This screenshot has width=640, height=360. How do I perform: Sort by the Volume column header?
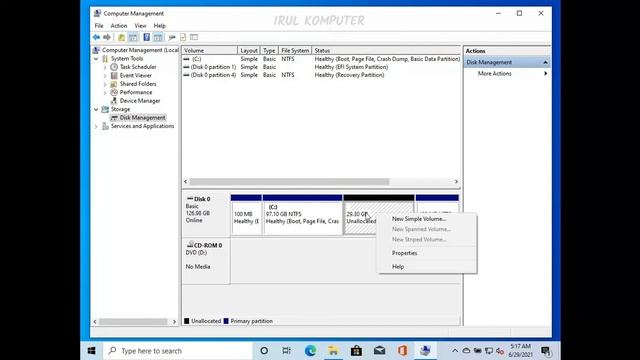click(210, 51)
